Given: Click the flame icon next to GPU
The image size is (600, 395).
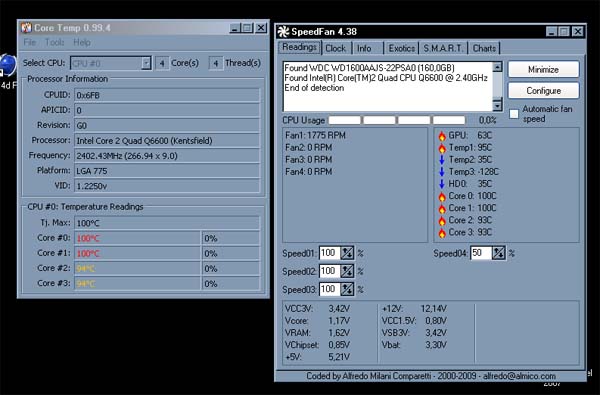Looking at the screenshot, I should tap(442, 136).
